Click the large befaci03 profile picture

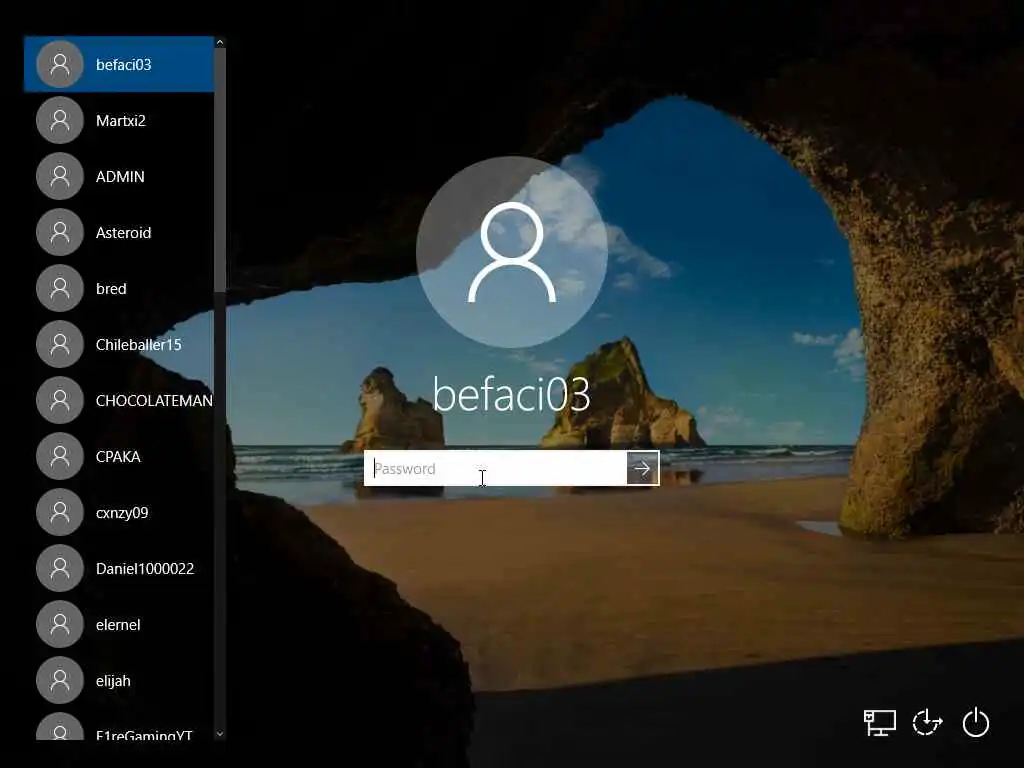(x=512, y=252)
